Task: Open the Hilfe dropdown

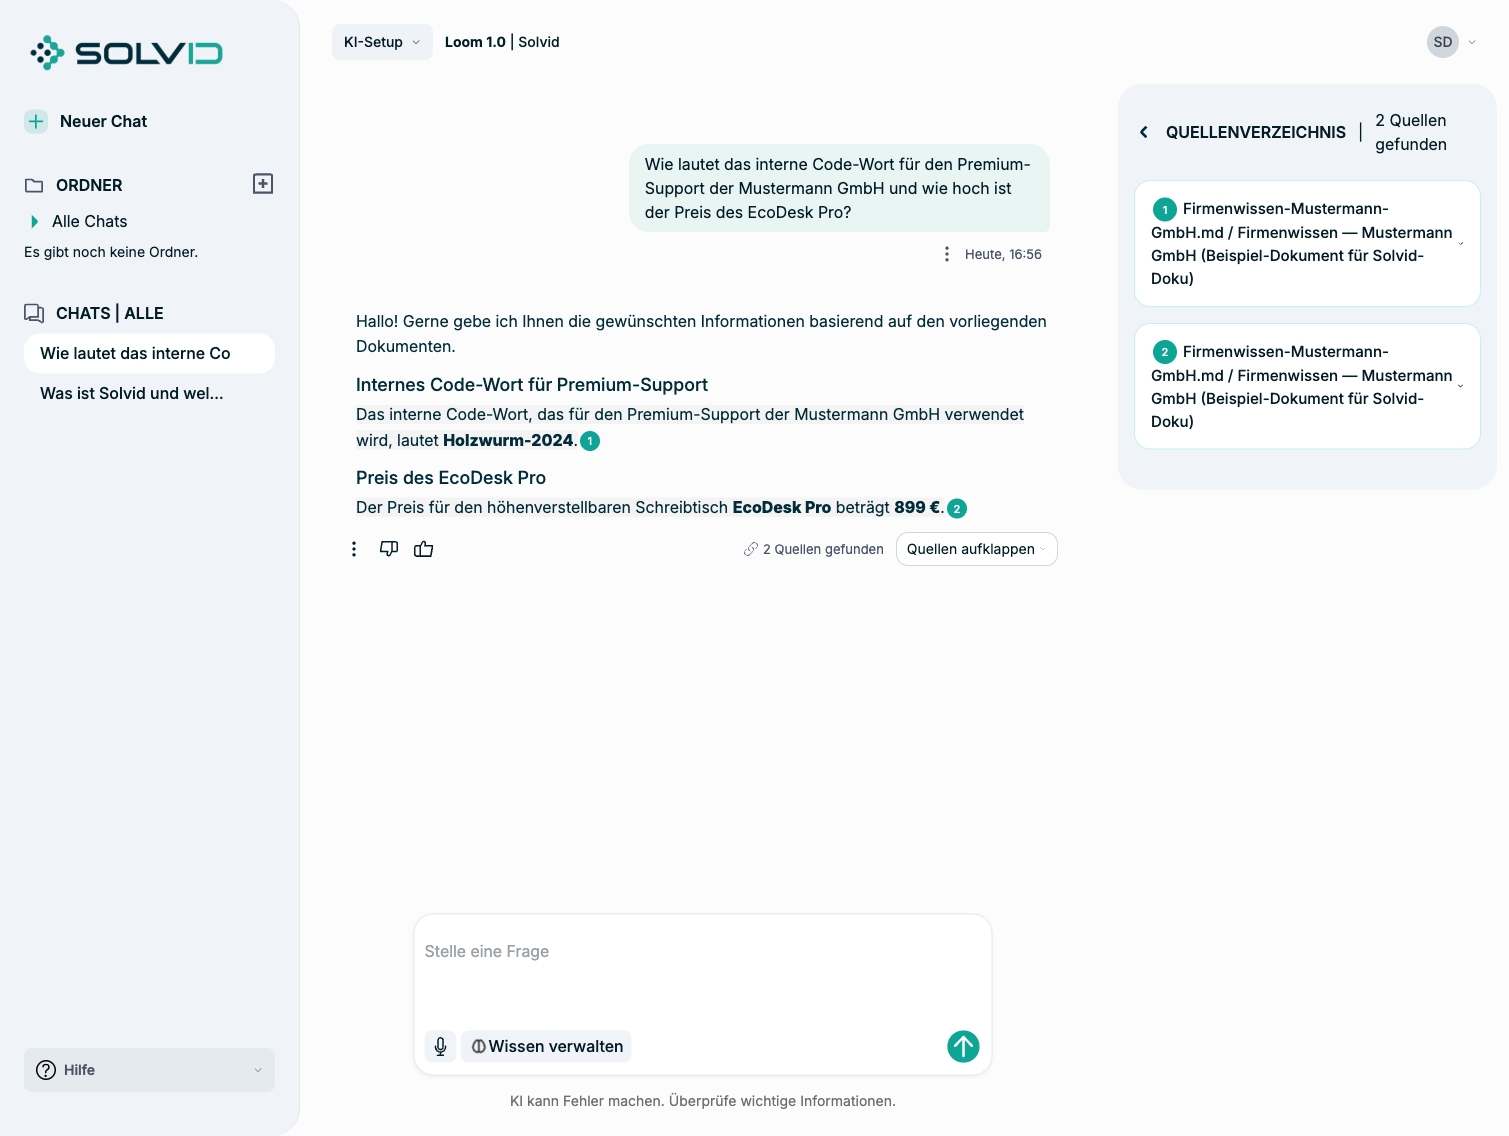Action: [x=149, y=1070]
